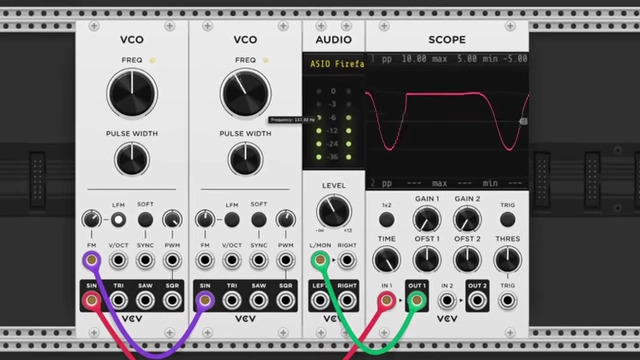Click the second VCO FREQ knob
Screen dimensions: 640x360
(x=245, y=93)
